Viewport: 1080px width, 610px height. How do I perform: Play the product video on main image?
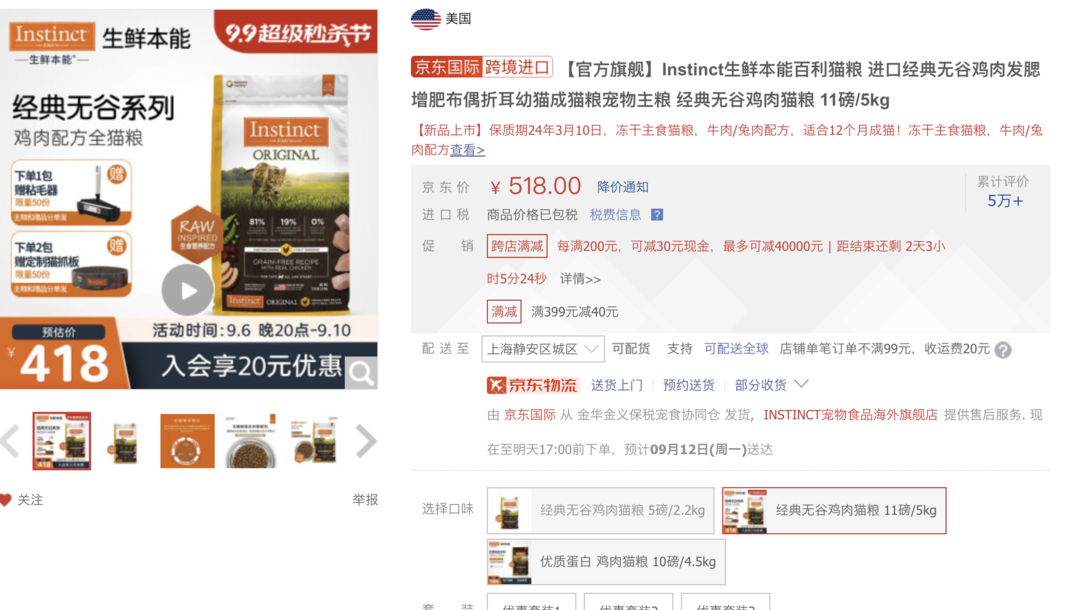[x=188, y=291]
